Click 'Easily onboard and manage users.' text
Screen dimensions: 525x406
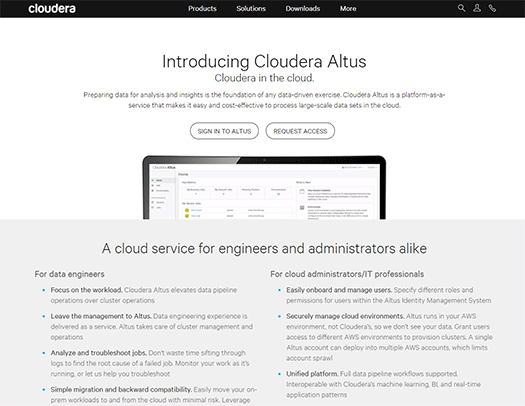339,290
